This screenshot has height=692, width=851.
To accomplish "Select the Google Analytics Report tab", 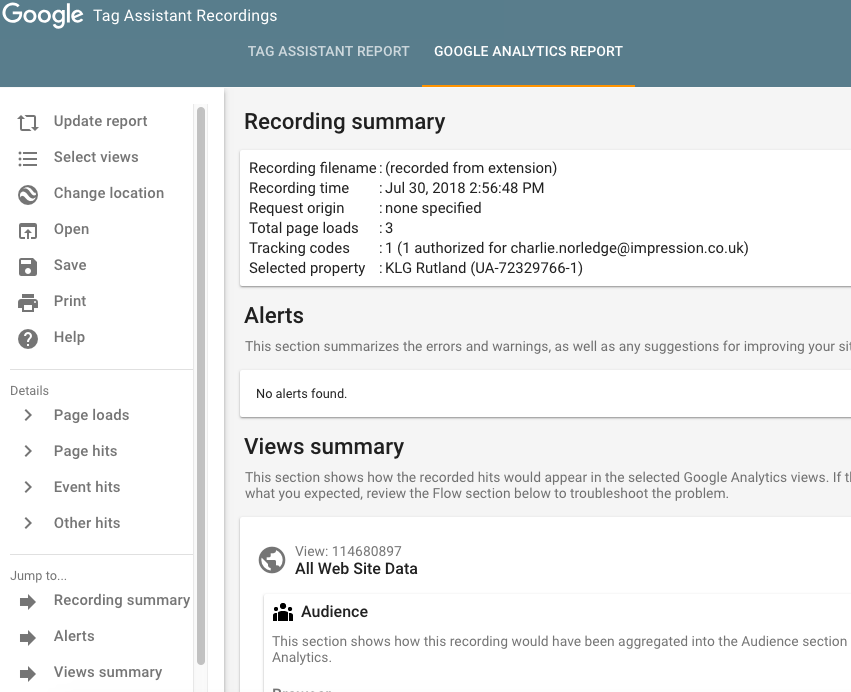I will [x=528, y=51].
